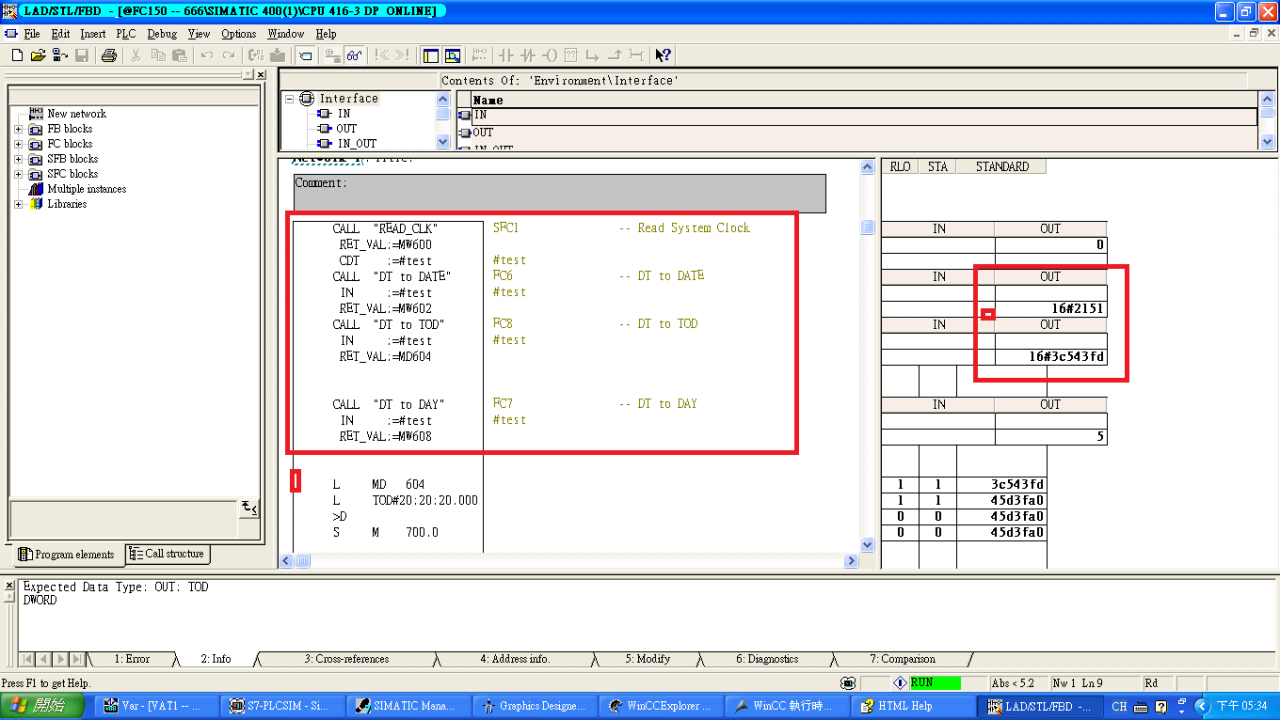Image resolution: width=1280 pixels, height=720 pixels.
Task: Open the Insert menu
Action: tap(93, 34)
